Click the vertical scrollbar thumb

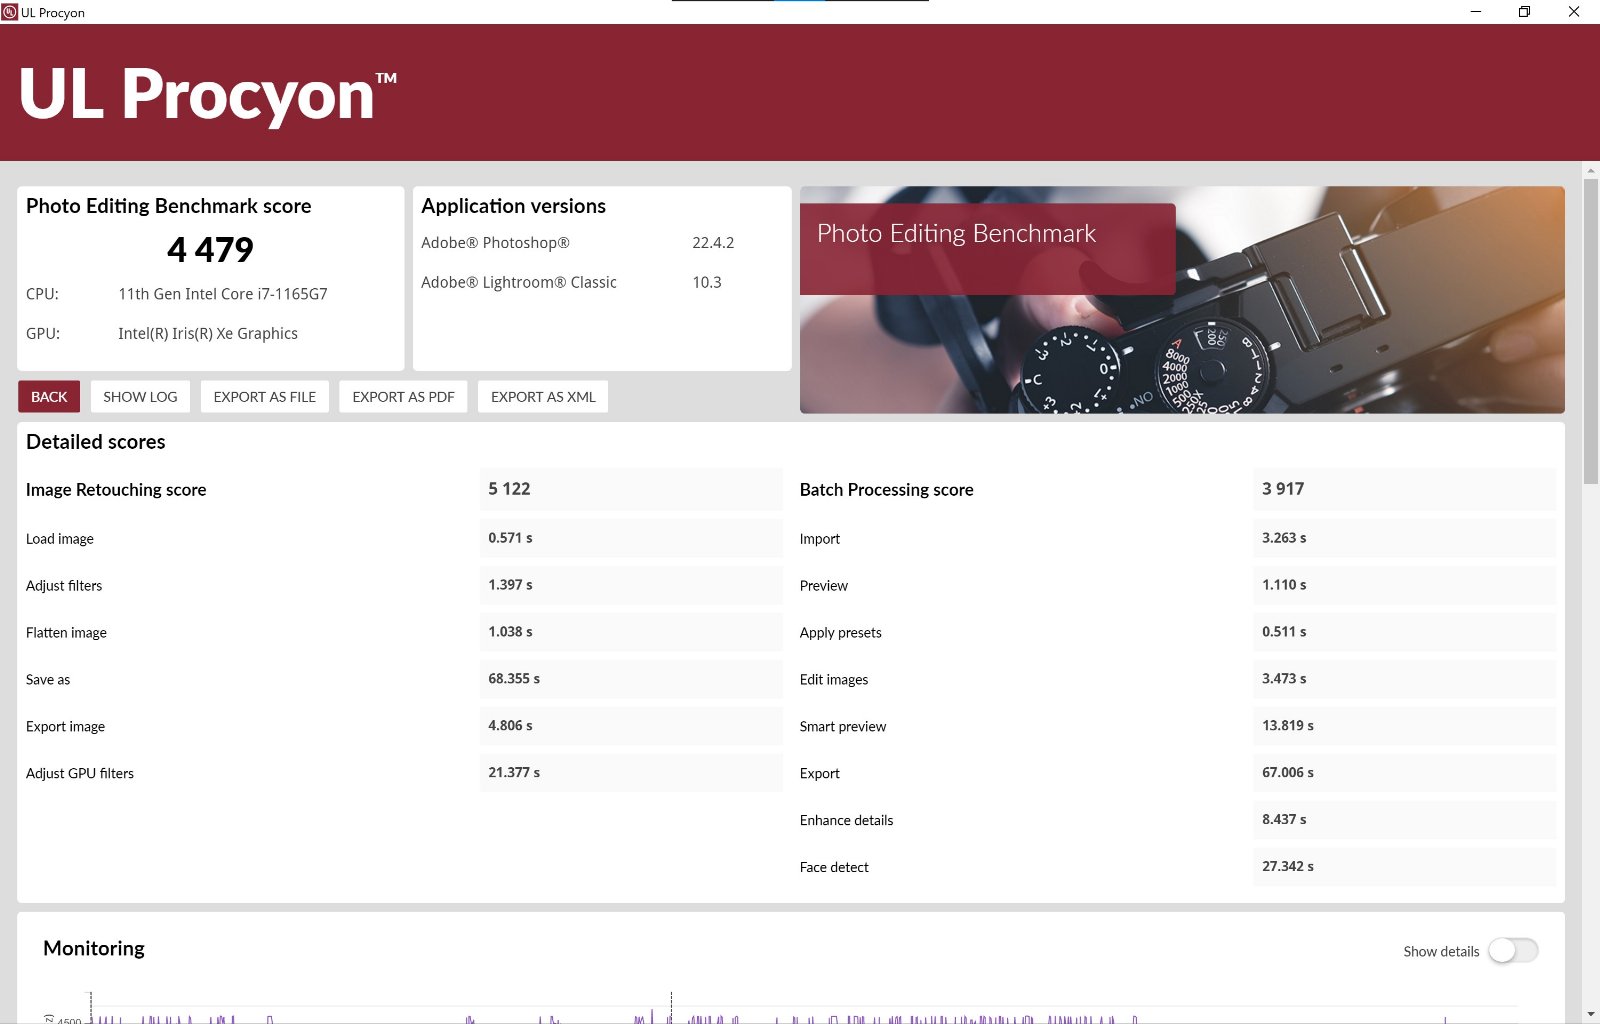click(1591, 331)
